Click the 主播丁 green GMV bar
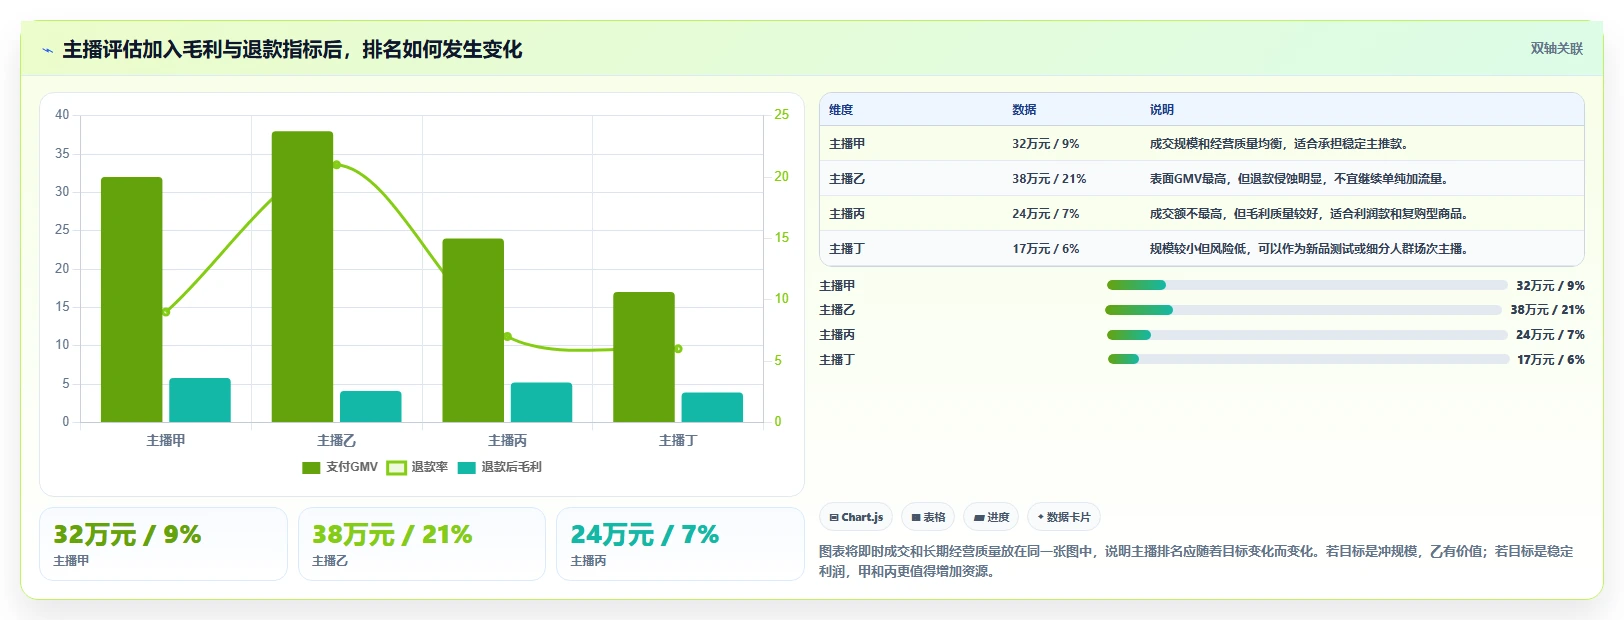The width and height of the screenshot is (1624, 620). coord(644,357)
